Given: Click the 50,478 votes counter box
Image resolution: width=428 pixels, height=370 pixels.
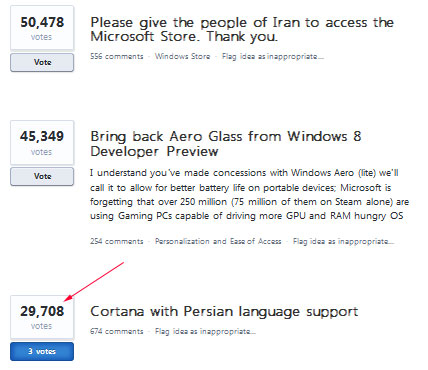Looking at the screenshot, I should (x=42, y=28).
